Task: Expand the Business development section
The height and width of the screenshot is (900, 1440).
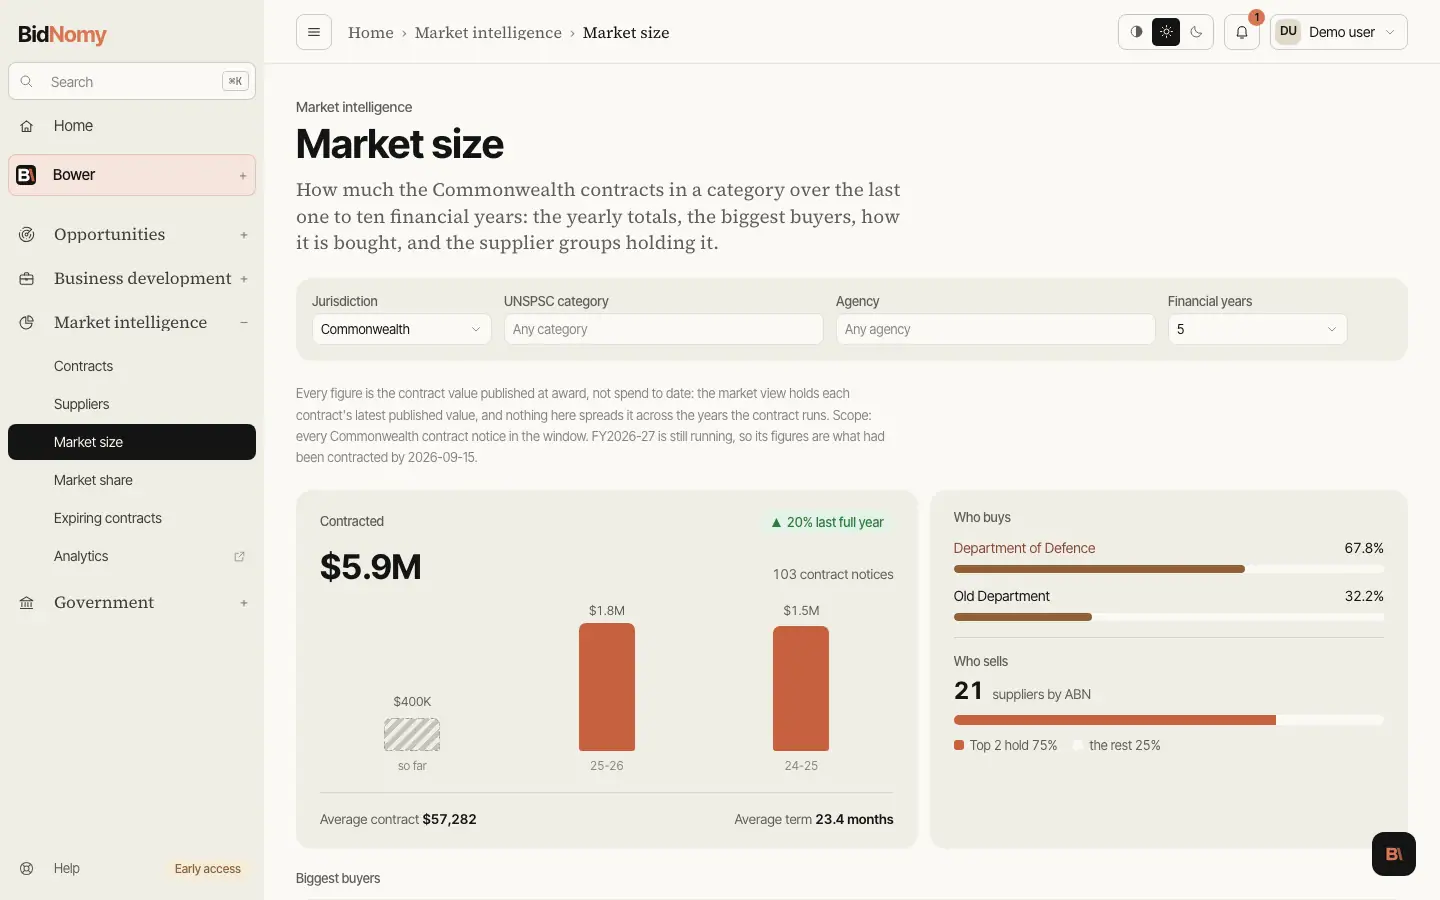Action: point(244,279)
